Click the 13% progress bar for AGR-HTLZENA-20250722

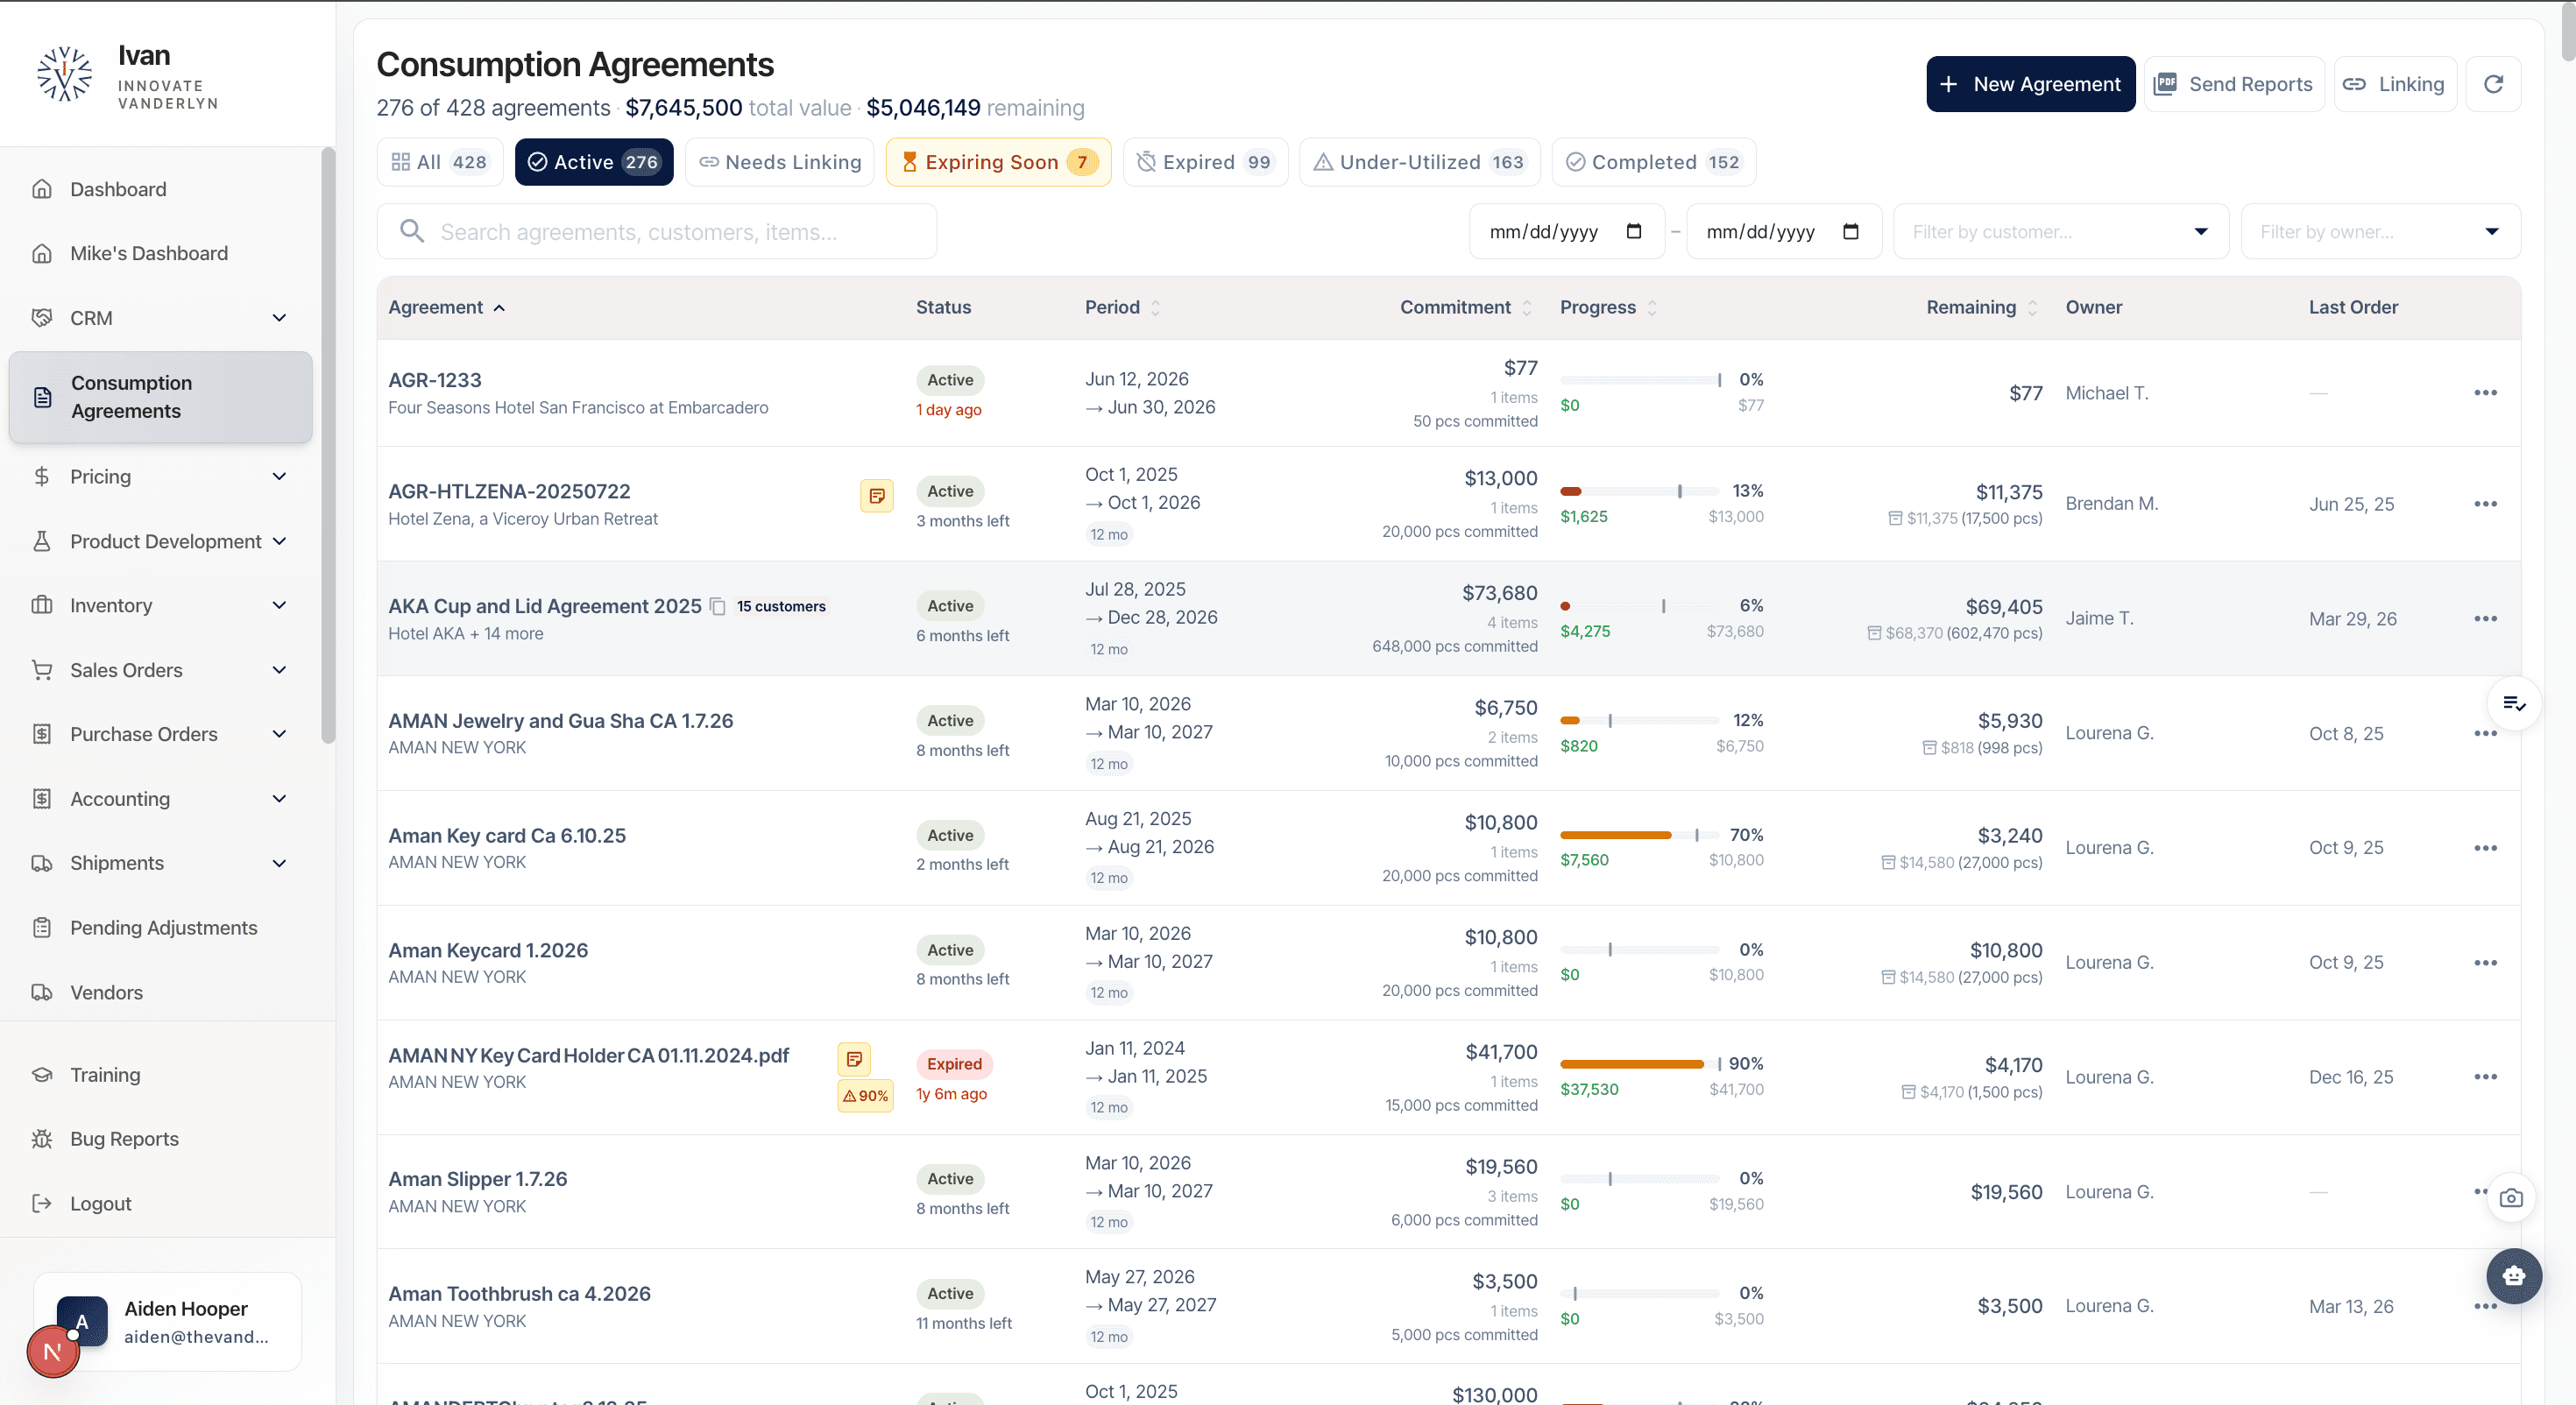pos(1640,491)
